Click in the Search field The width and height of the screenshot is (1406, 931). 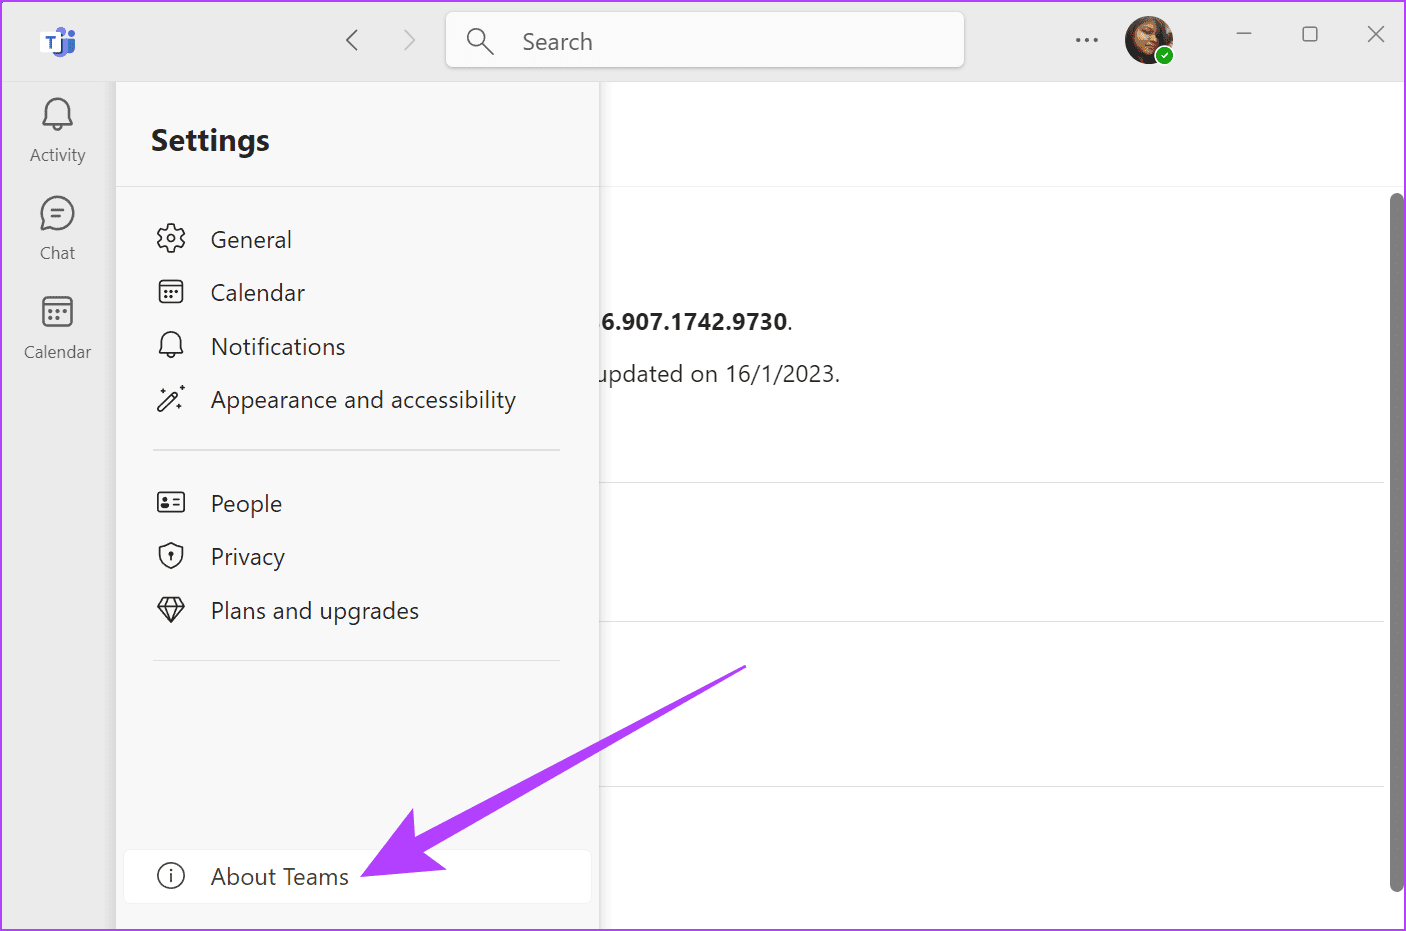click(705, 40)
